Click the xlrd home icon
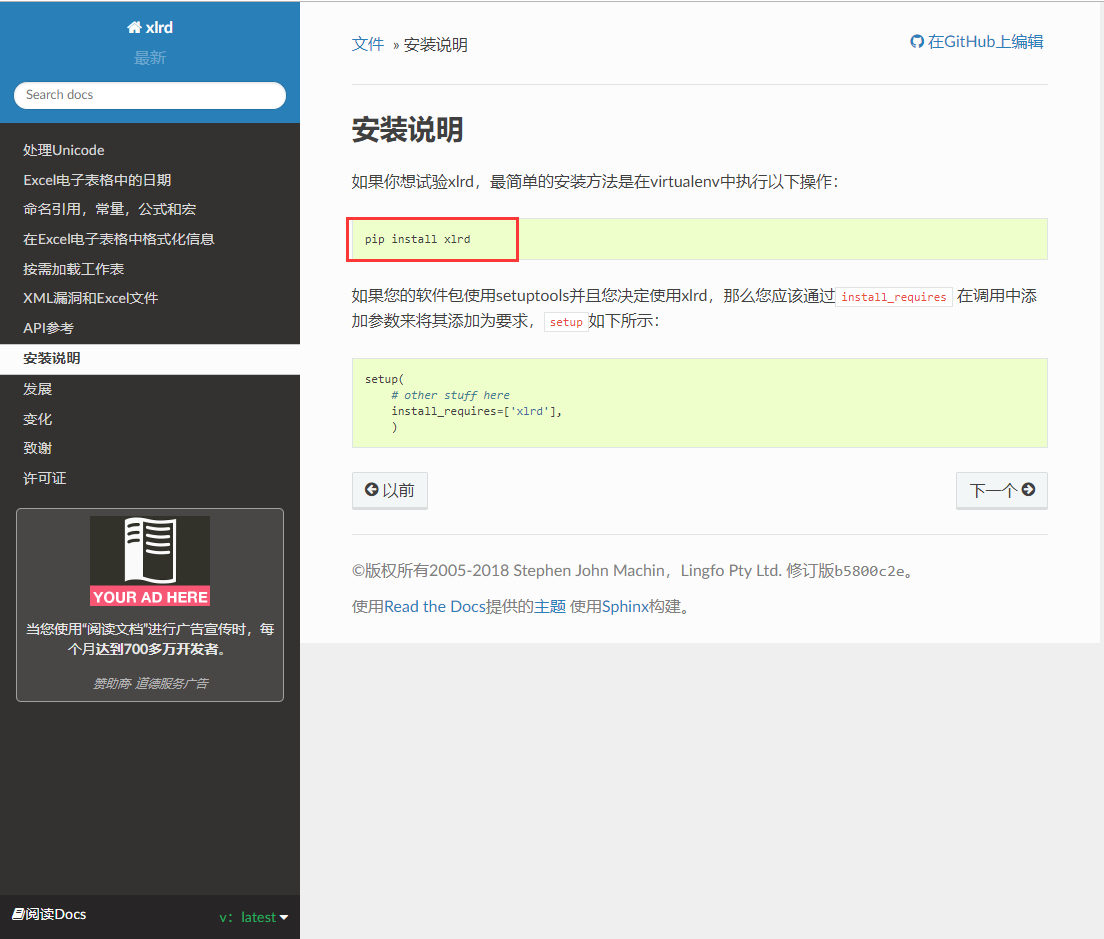 pyautogui.click(x=134, y=27)
